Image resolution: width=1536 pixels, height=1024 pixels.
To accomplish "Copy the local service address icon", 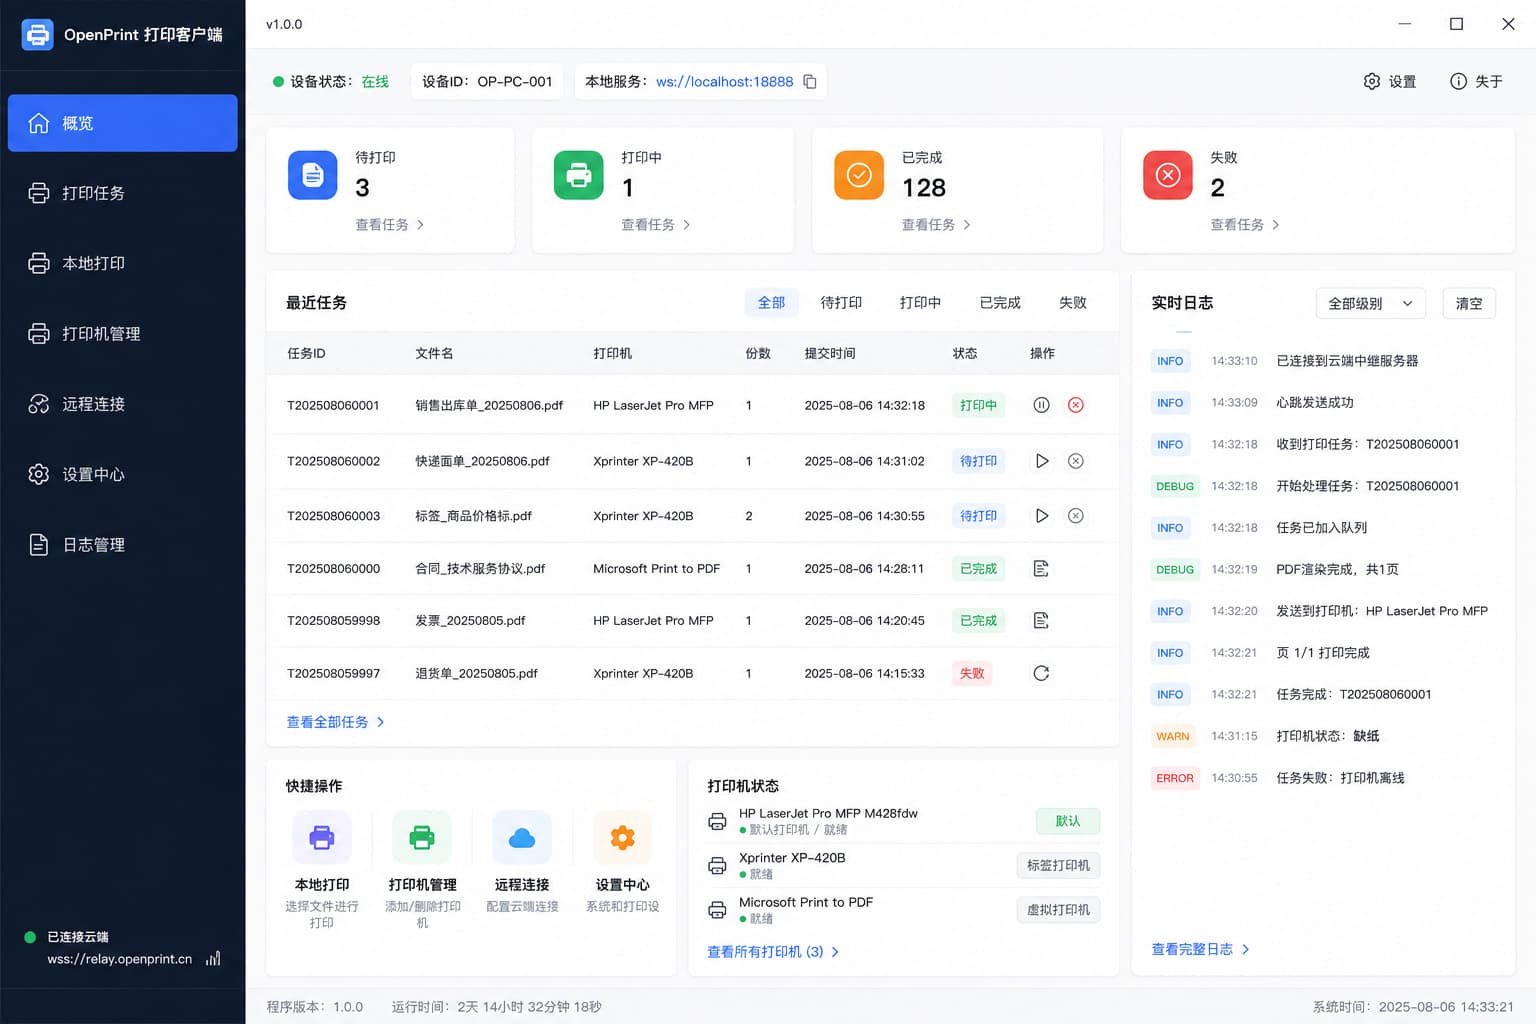I will (x=810, y=82).
